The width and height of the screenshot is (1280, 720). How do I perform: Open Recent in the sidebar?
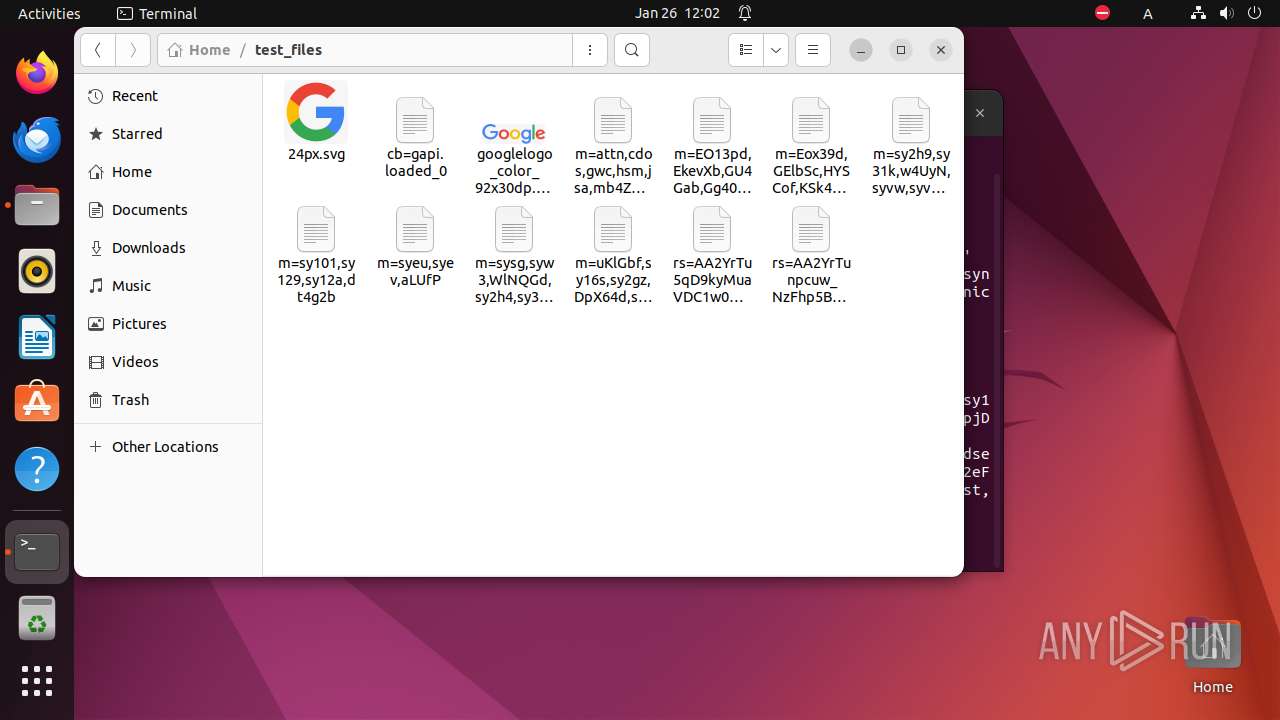point(168,96)
